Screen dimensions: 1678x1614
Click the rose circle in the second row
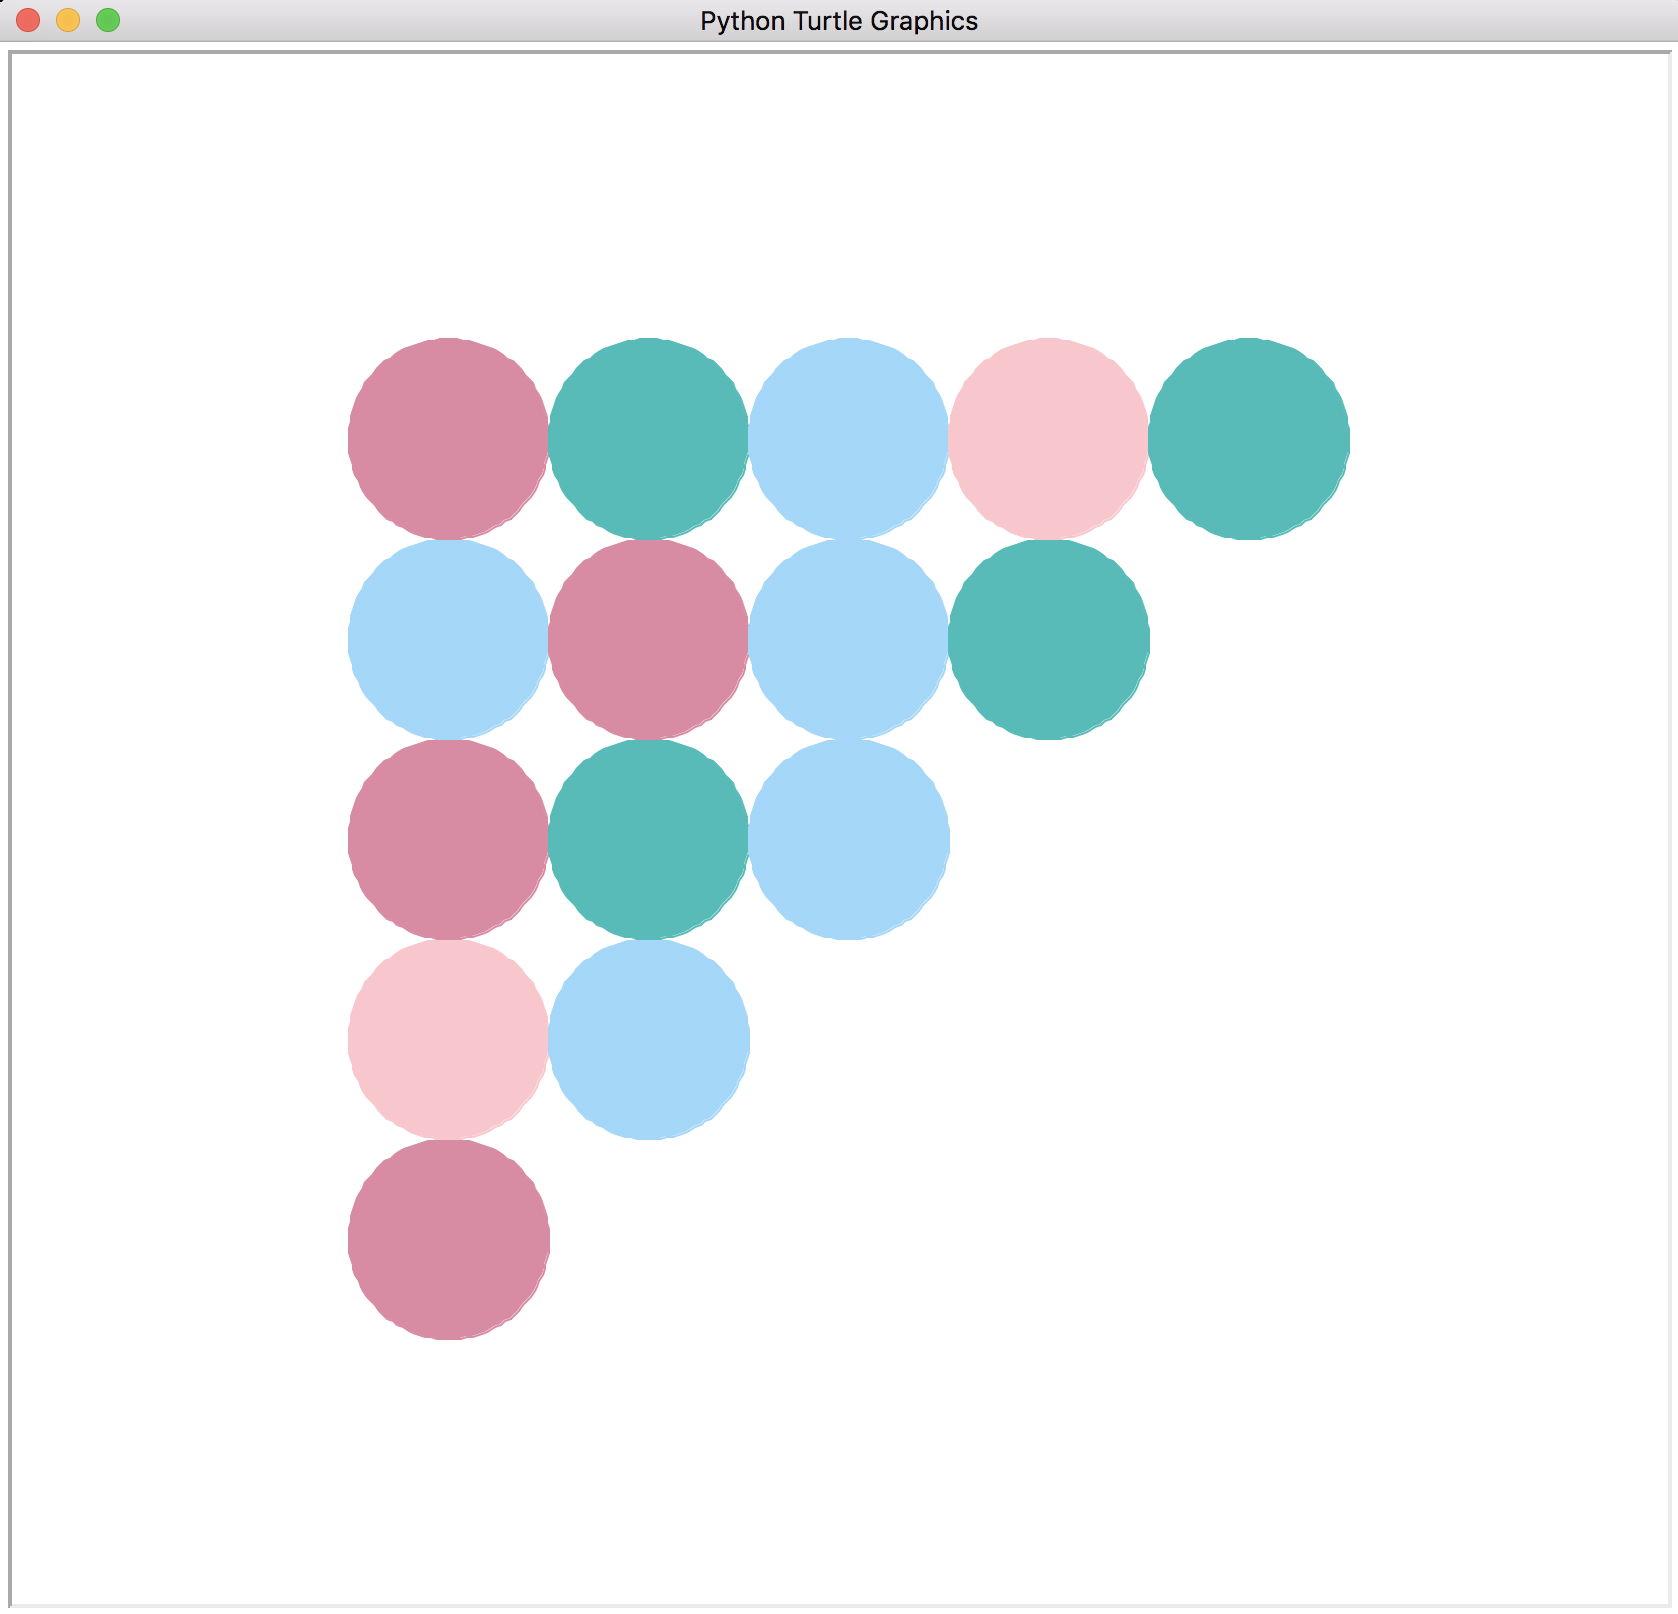(649, 639)
